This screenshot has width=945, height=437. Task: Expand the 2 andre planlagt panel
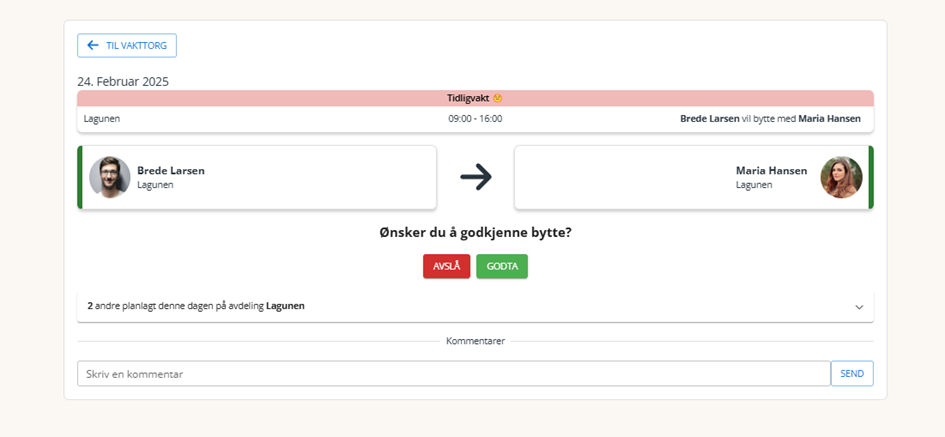tap(475, 306)
